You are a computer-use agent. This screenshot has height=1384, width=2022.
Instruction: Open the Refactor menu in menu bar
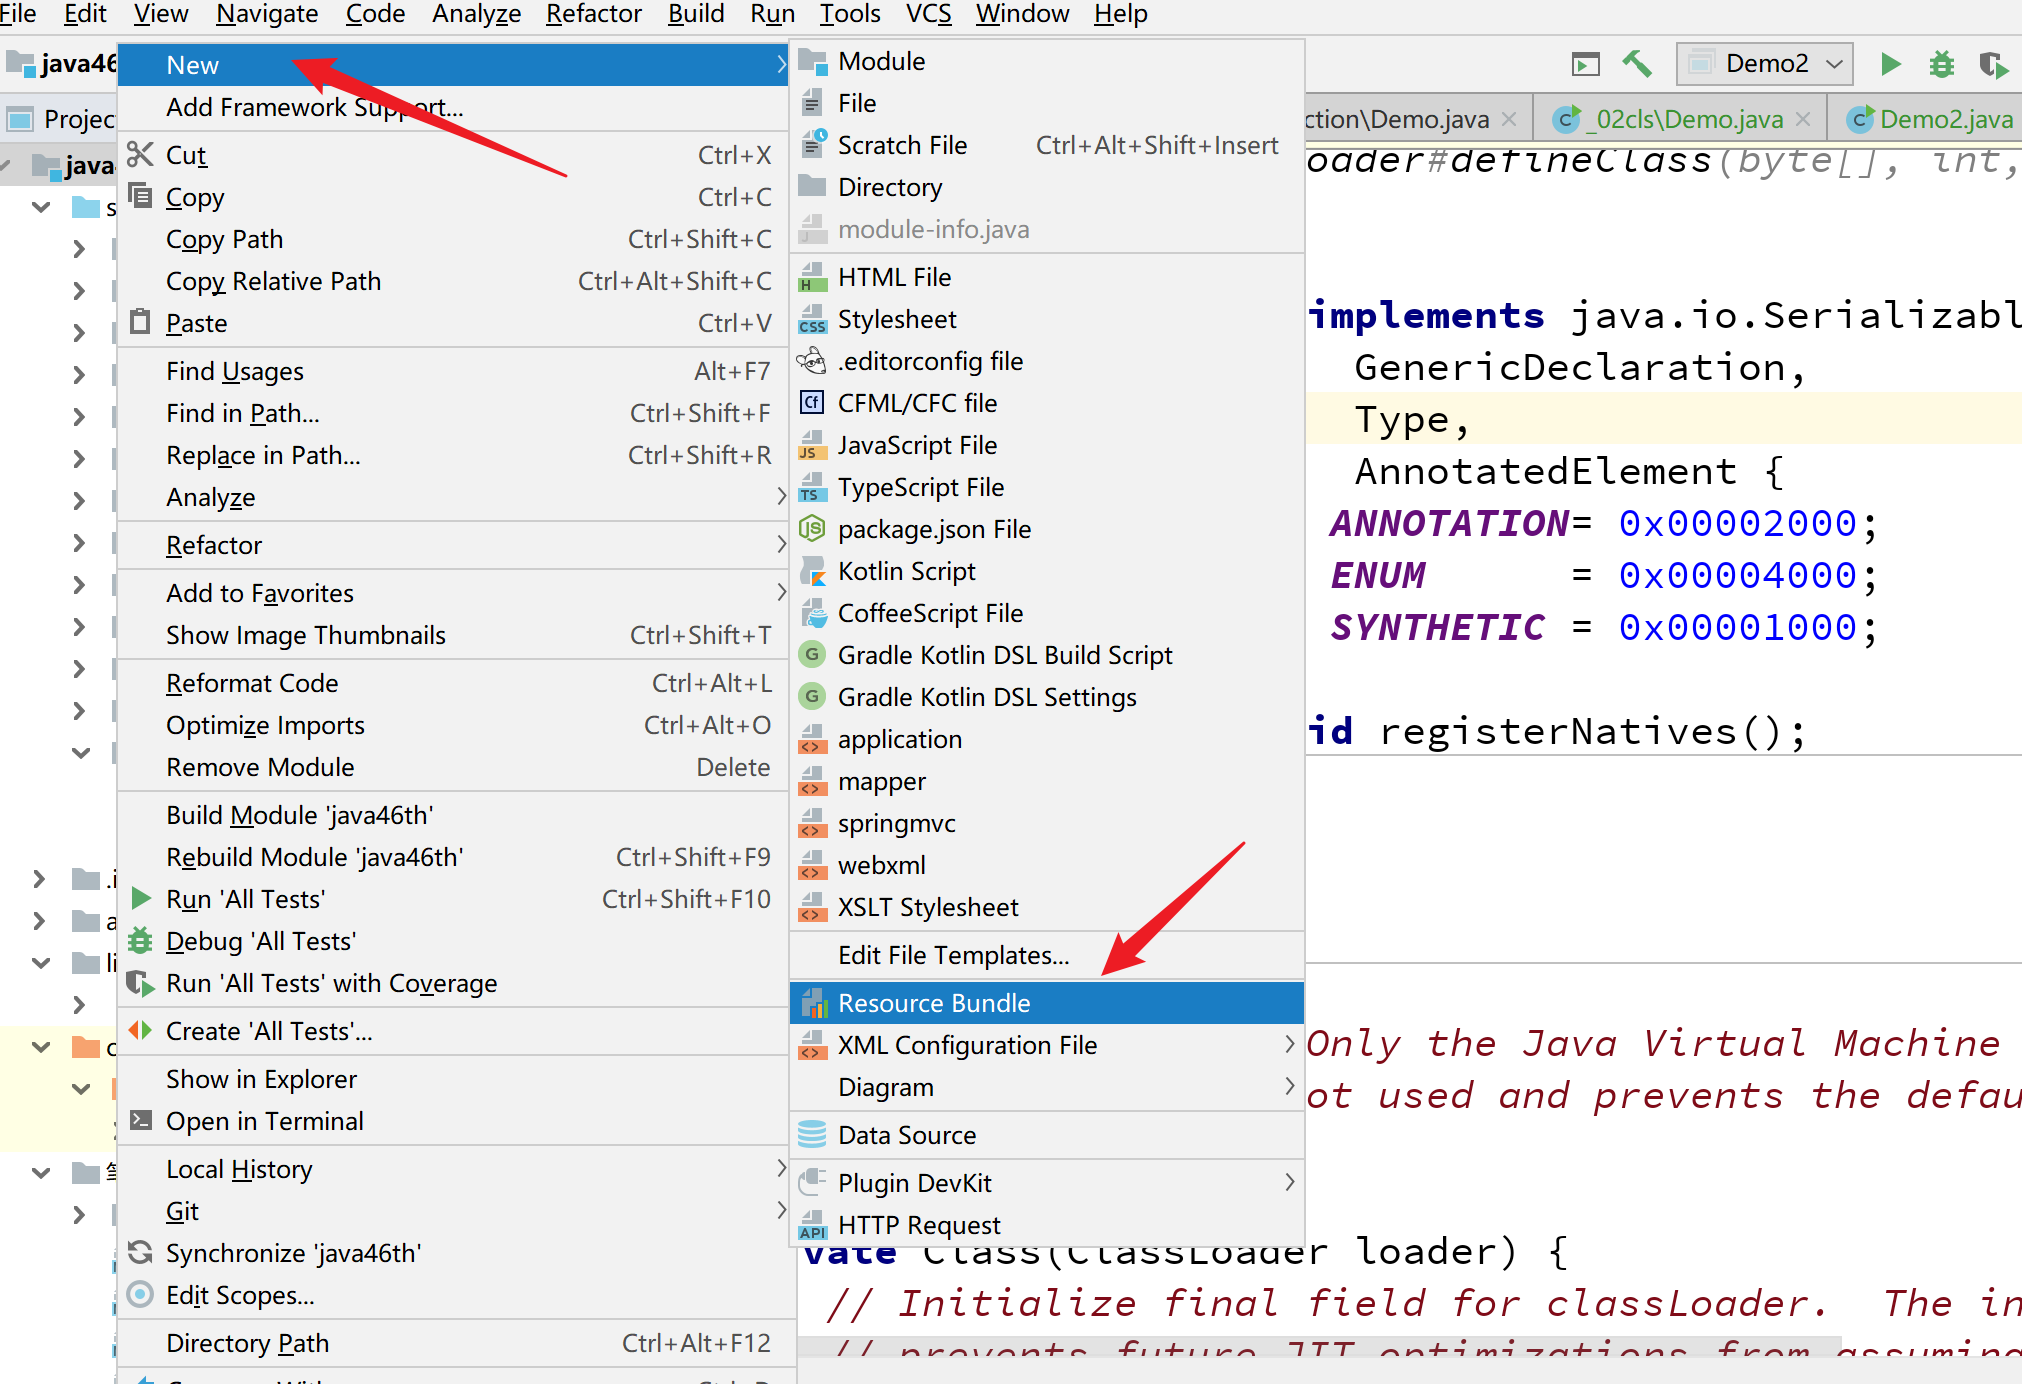(593, 14)
